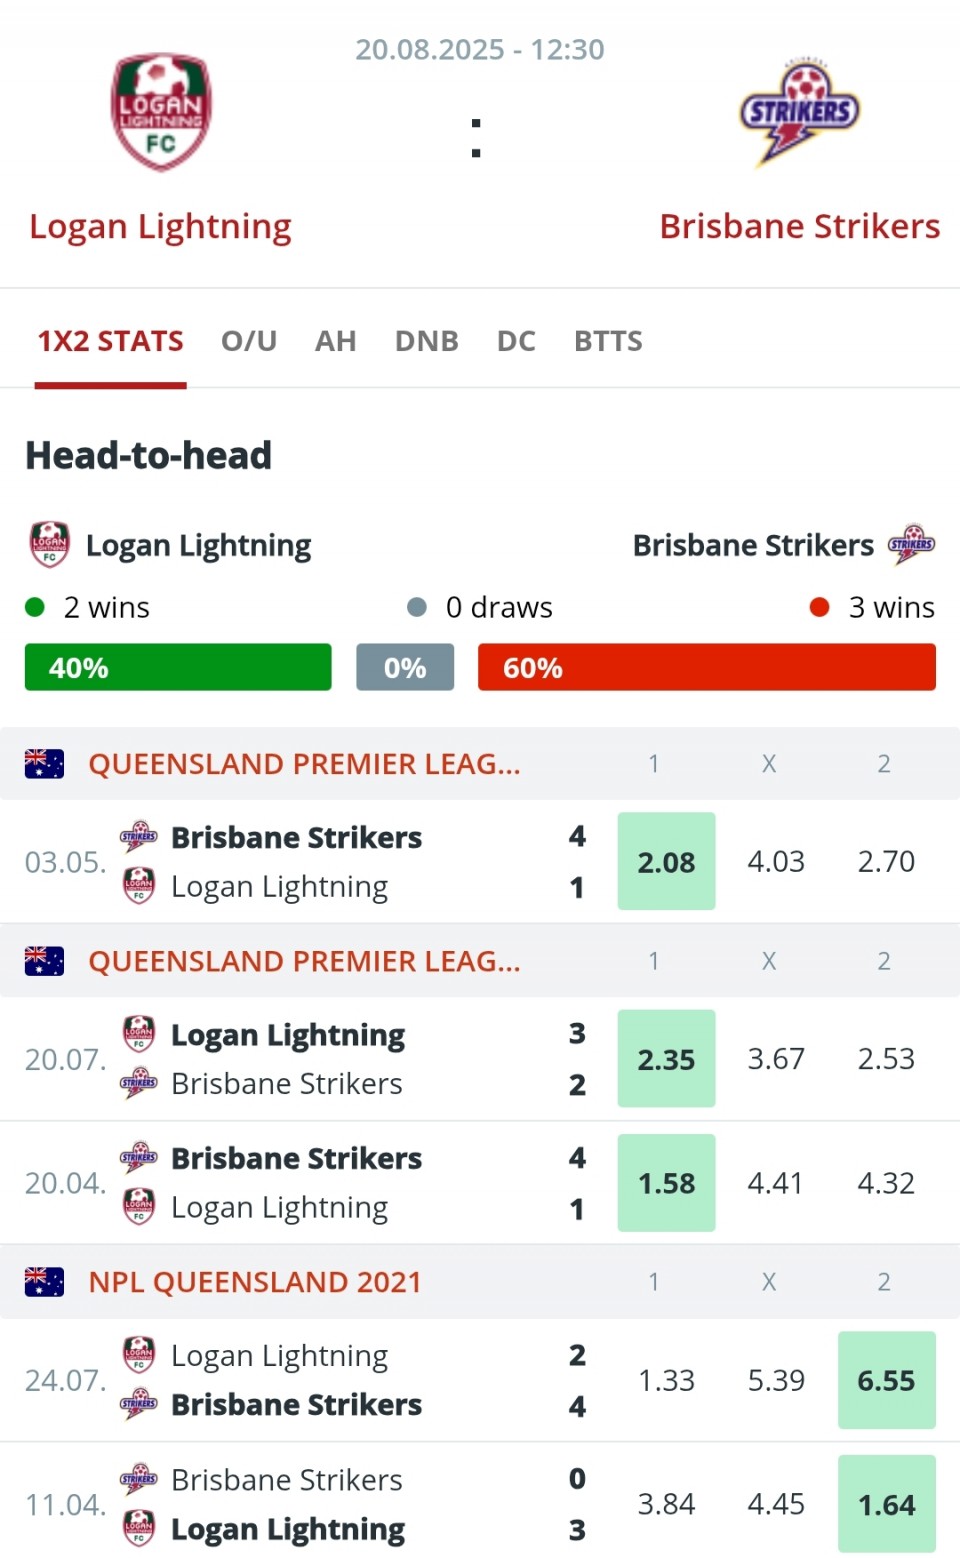Click the 6.55 highlighted odds
This screenshot has width=960, height=1558.
(887, 1380)
